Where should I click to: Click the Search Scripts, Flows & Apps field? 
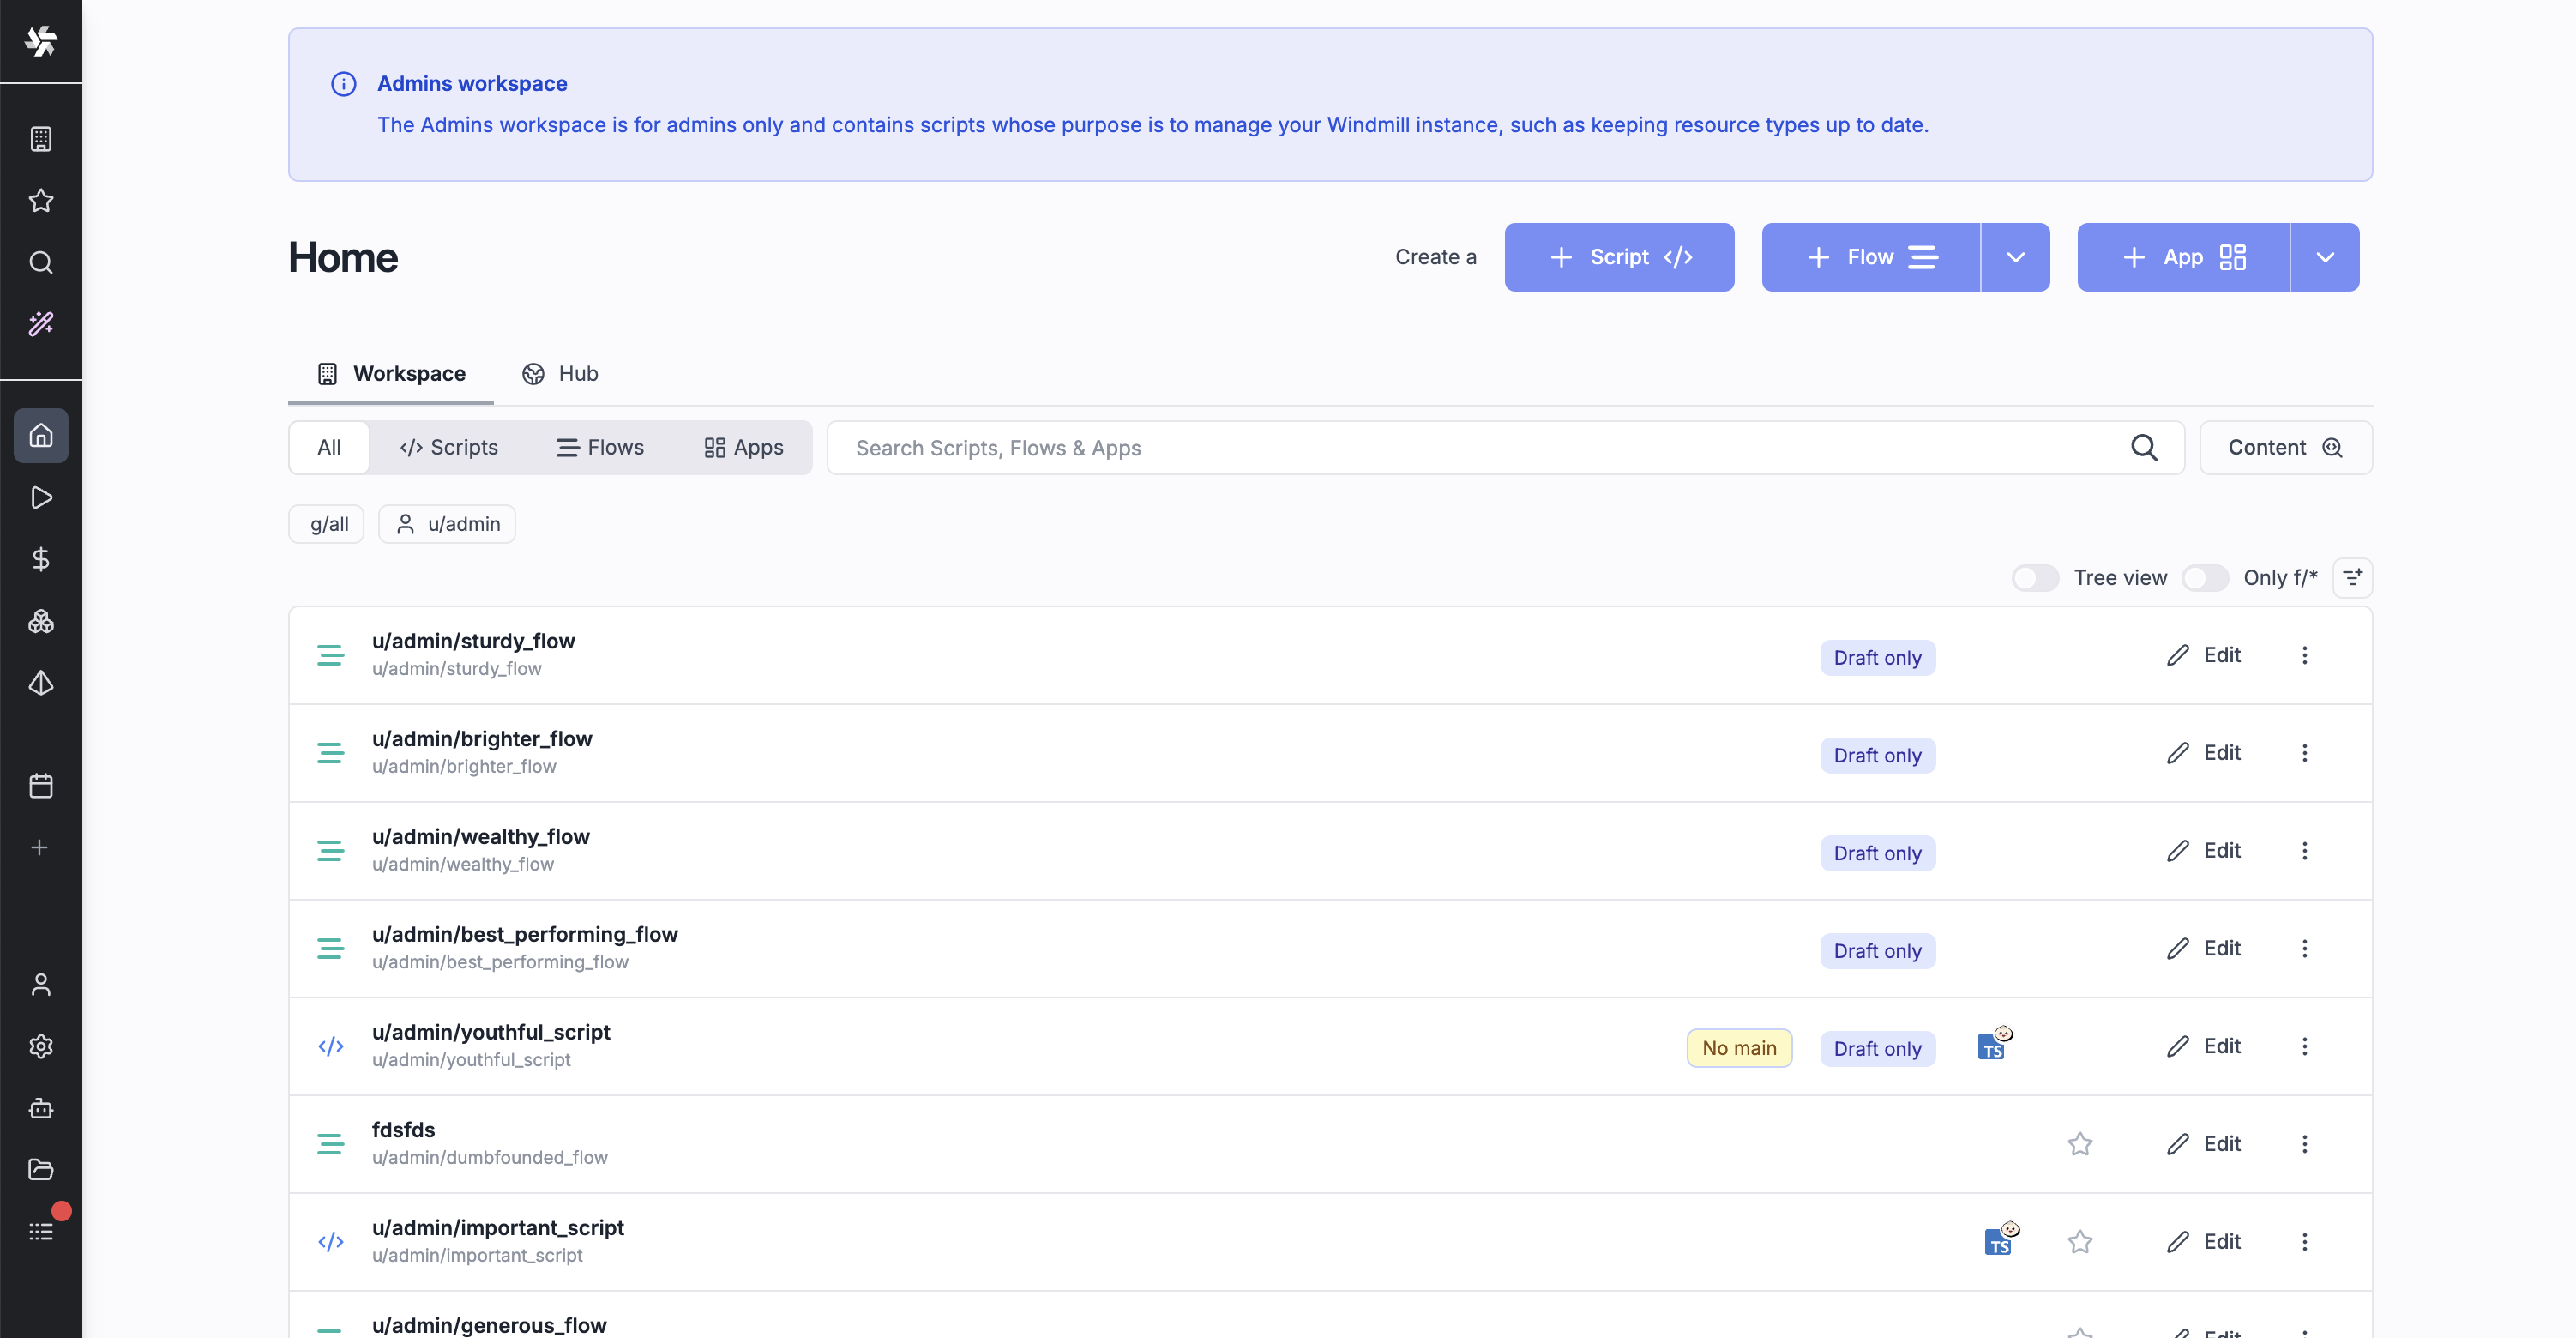1480,447
